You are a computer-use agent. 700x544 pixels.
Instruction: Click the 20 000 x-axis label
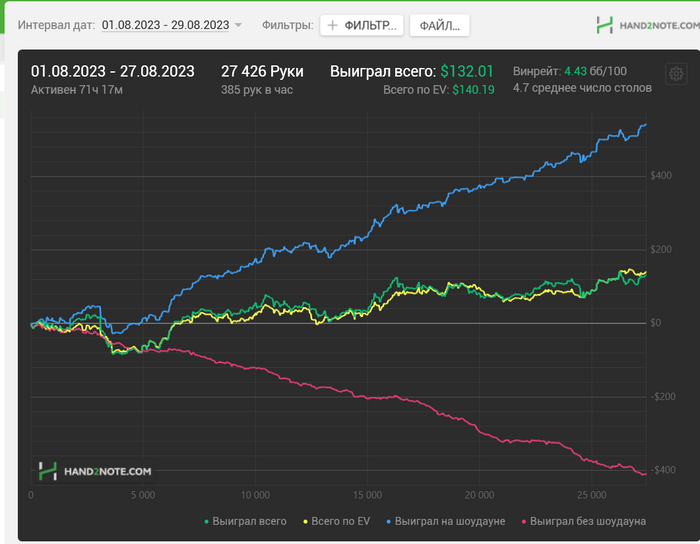point(479,495)
